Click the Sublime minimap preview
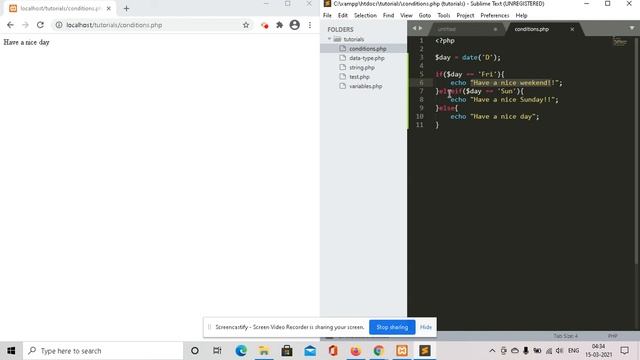 click(x=620, y=41)
